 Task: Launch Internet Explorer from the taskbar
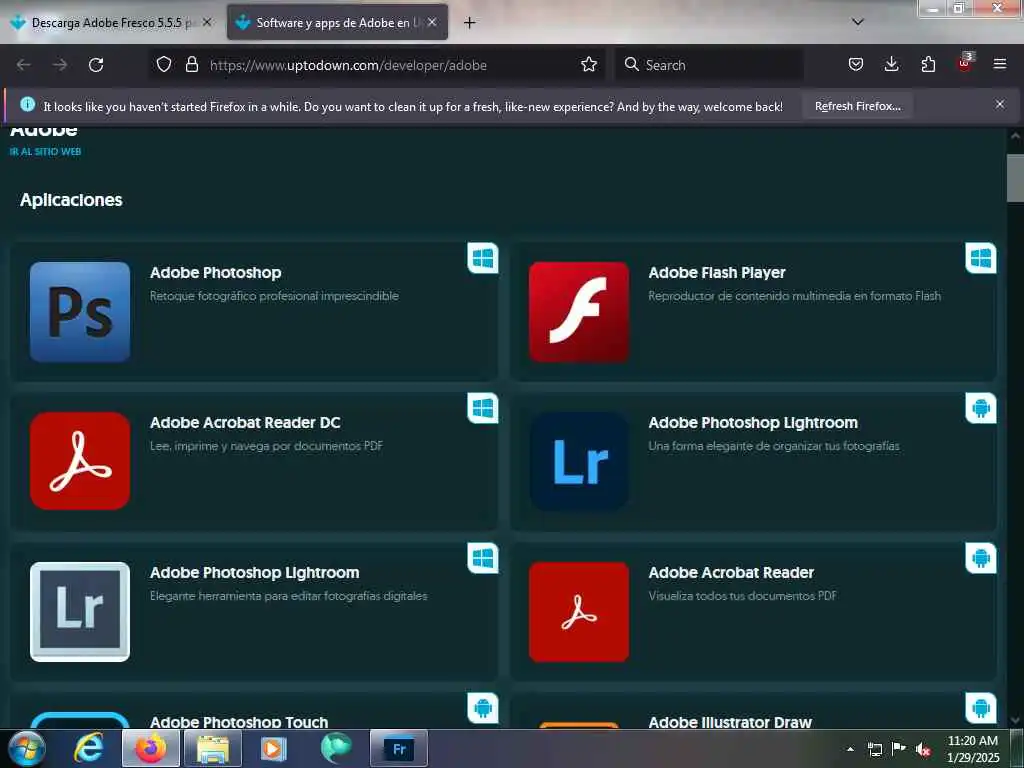(x=88, y=748)
